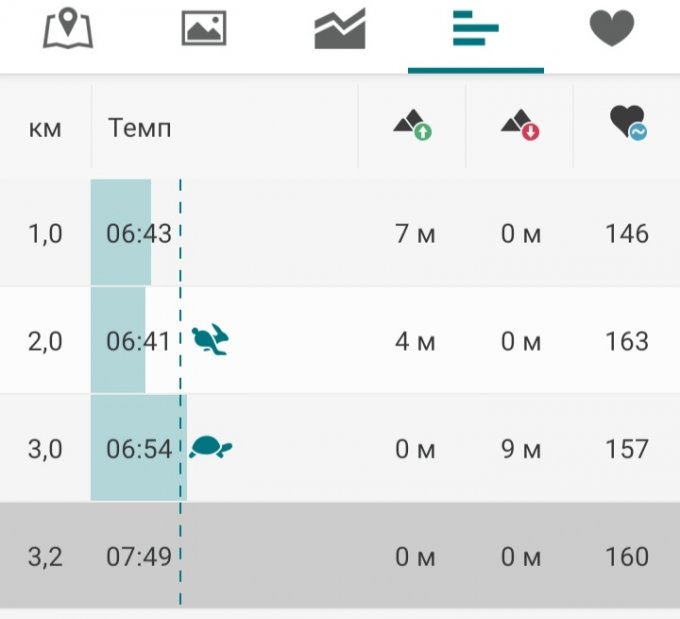The height and width of the screenshot is (619, 680).
Task: Tap the elevation loss column icon
Action: (x=520, y=126)
